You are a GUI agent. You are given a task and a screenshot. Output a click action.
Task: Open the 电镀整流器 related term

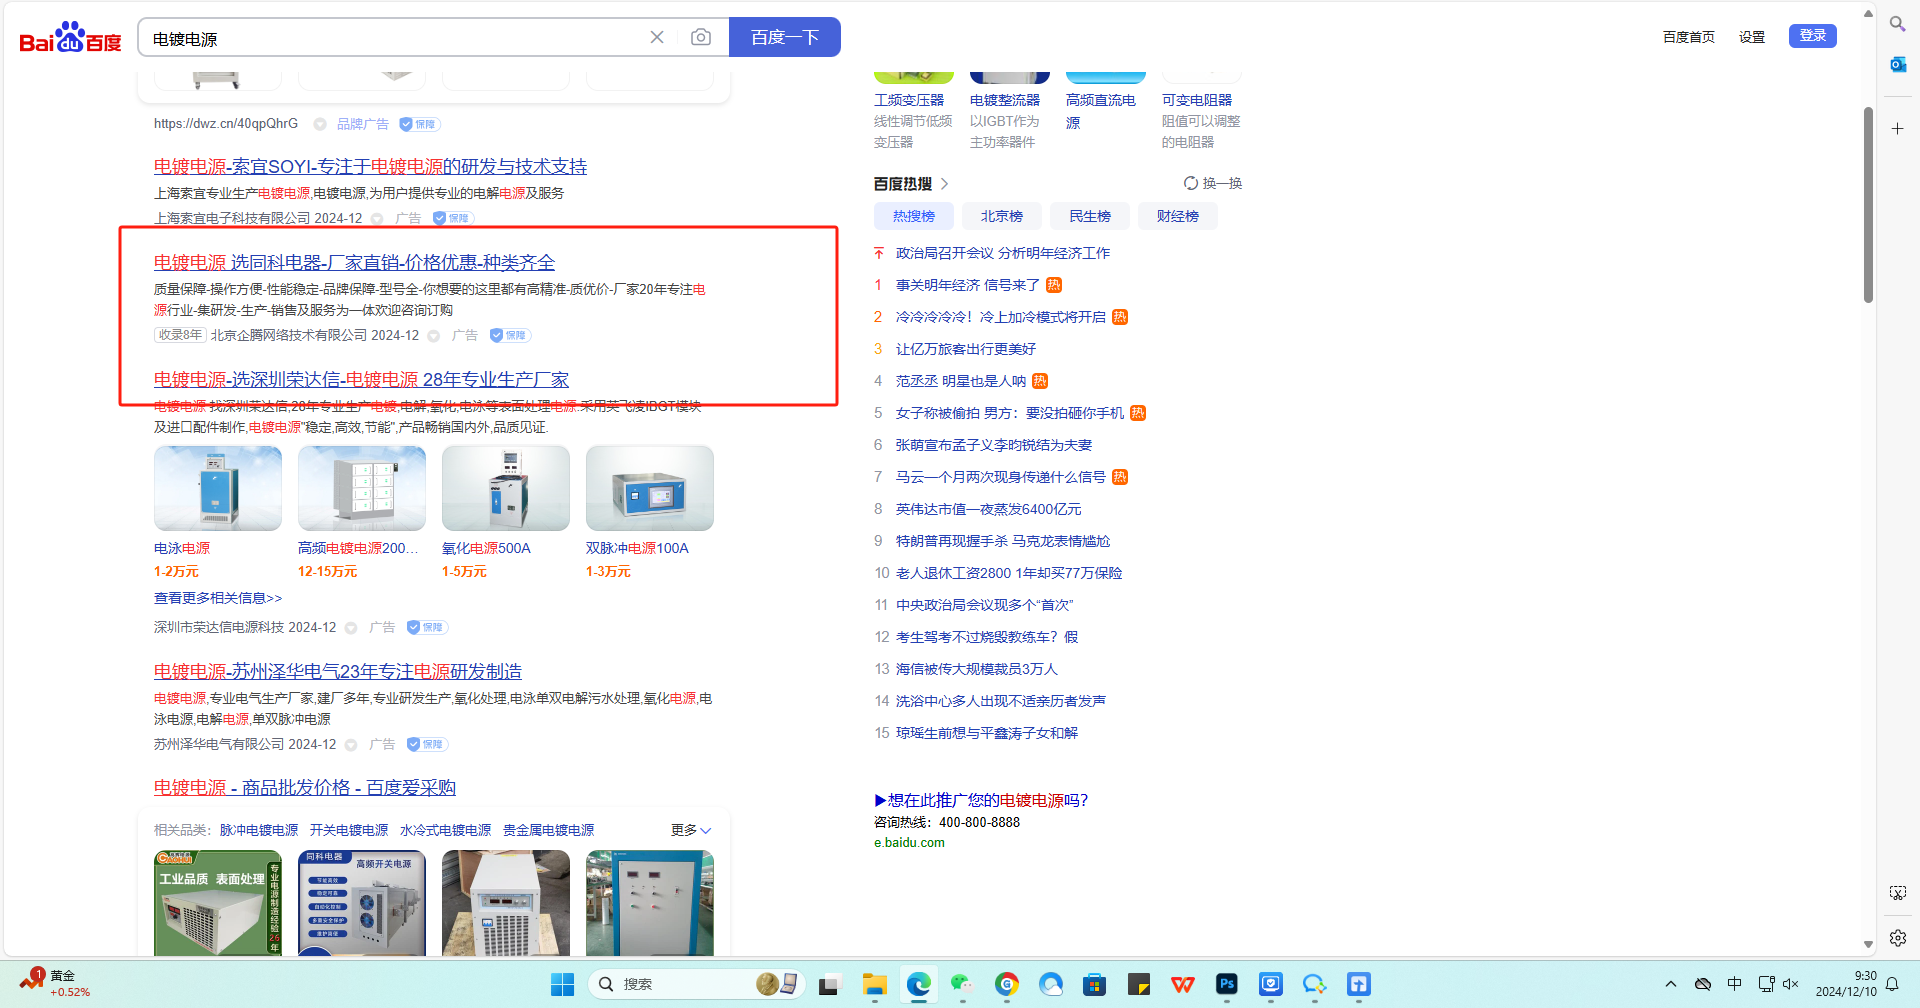[1005, 100]
